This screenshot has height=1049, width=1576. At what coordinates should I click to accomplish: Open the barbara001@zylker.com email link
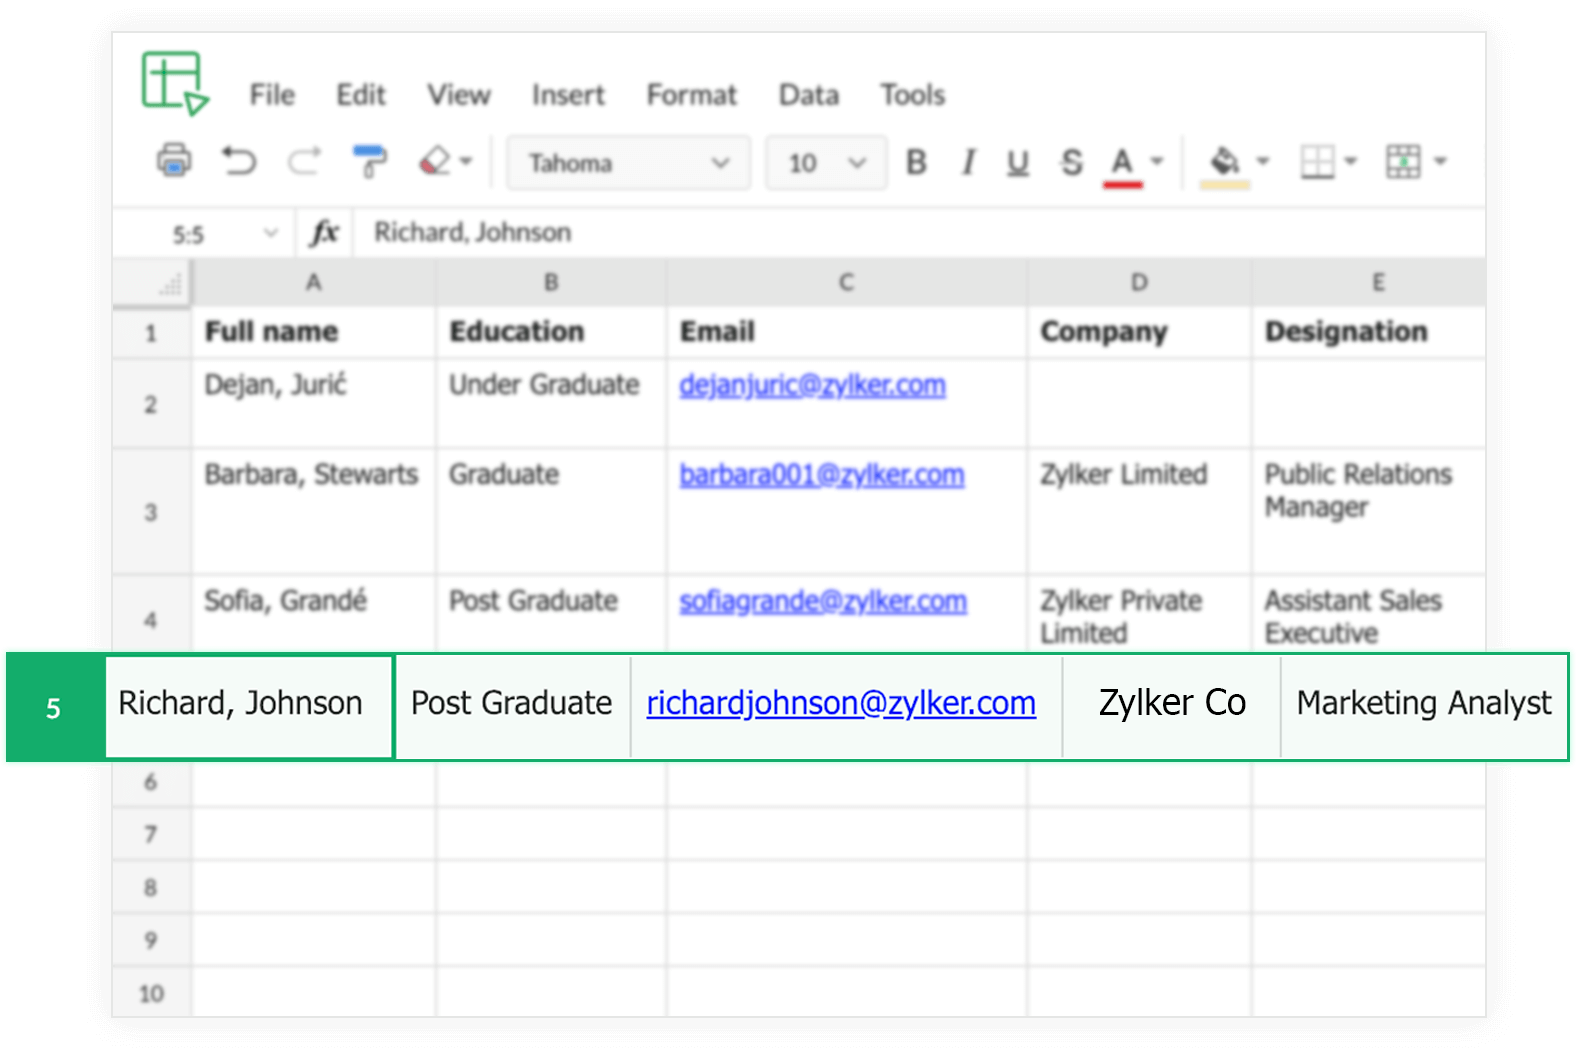(x=822, y=475)
